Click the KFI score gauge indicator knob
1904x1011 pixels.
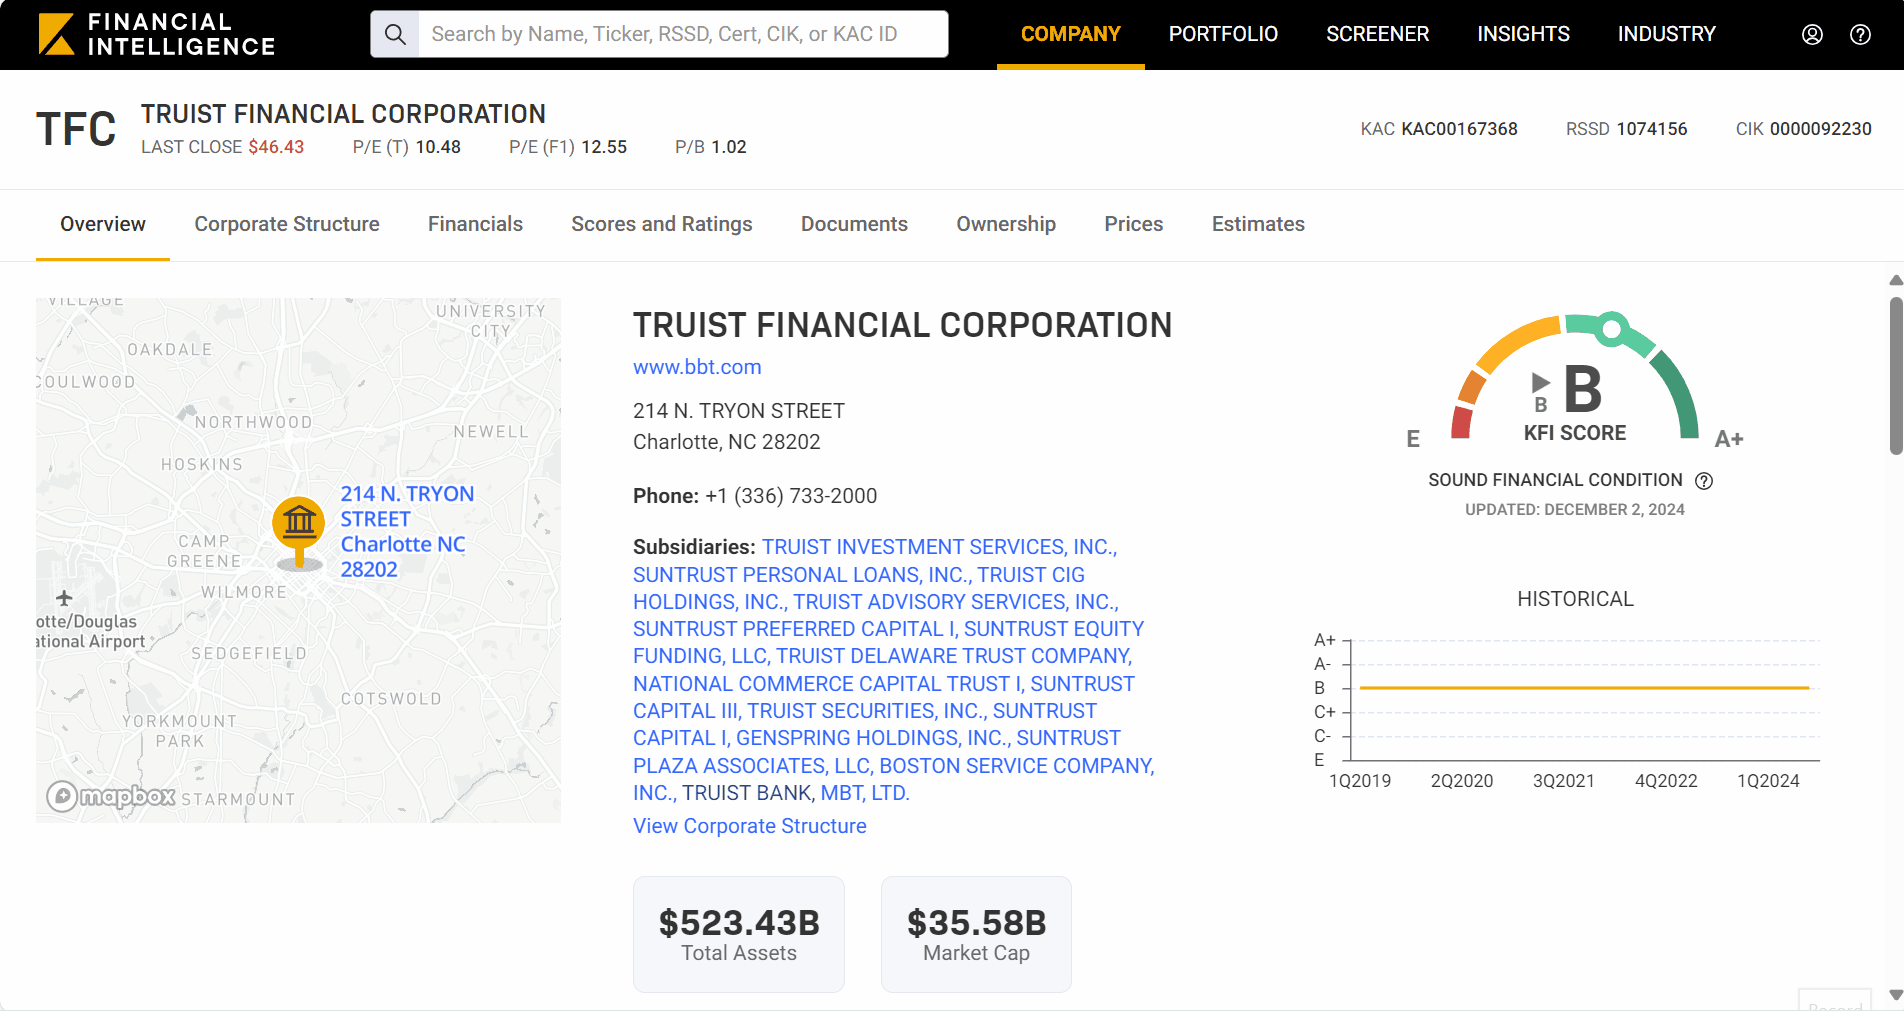pyautogui.click(x=1611, y=328)
